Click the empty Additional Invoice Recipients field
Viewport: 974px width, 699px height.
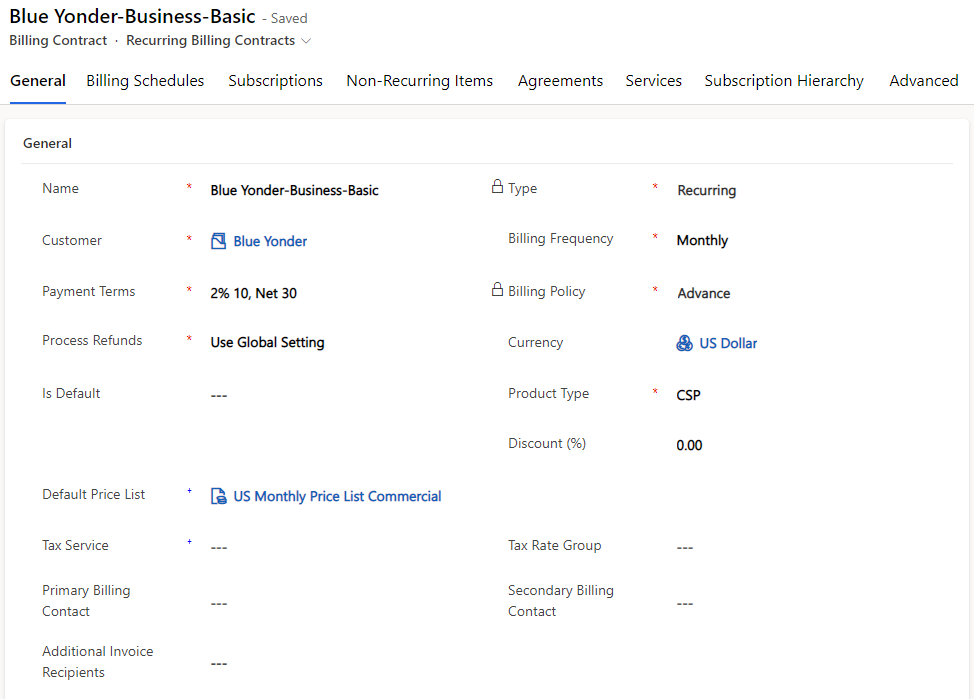pyautogui.click(x=219, y=664)
